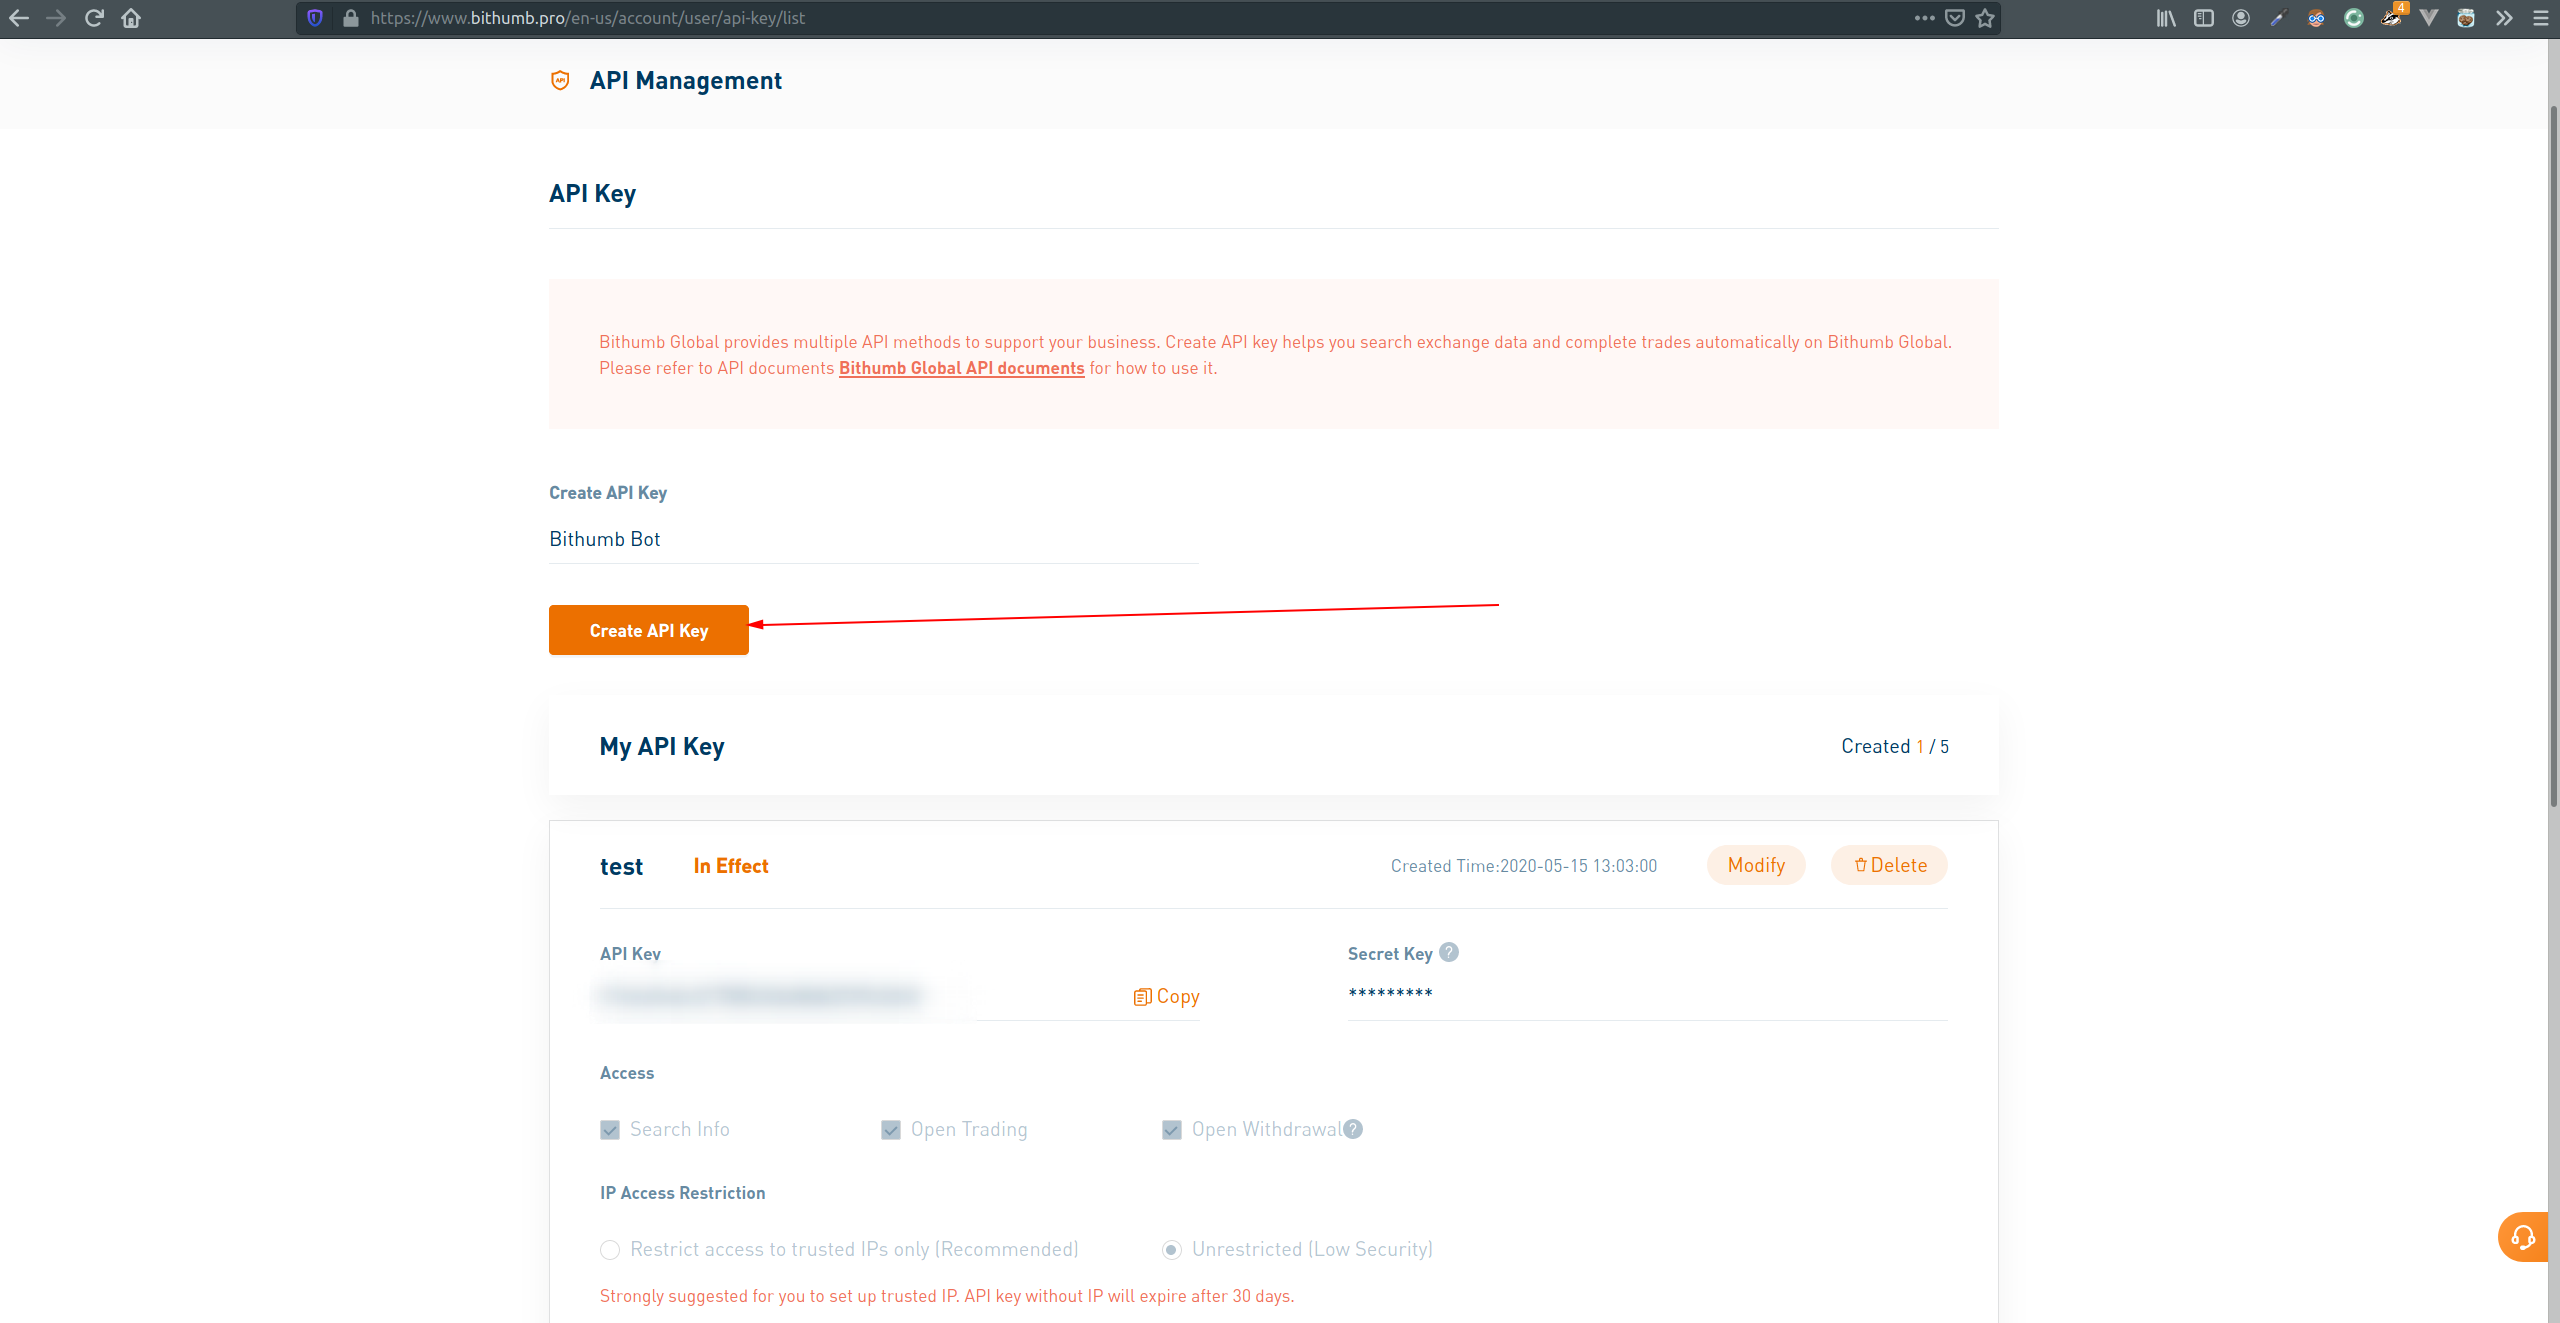This screenshot has height=1323, width=2560.
Task: Open the Firefox hamburger menu
Action: tap(2540, 18)
